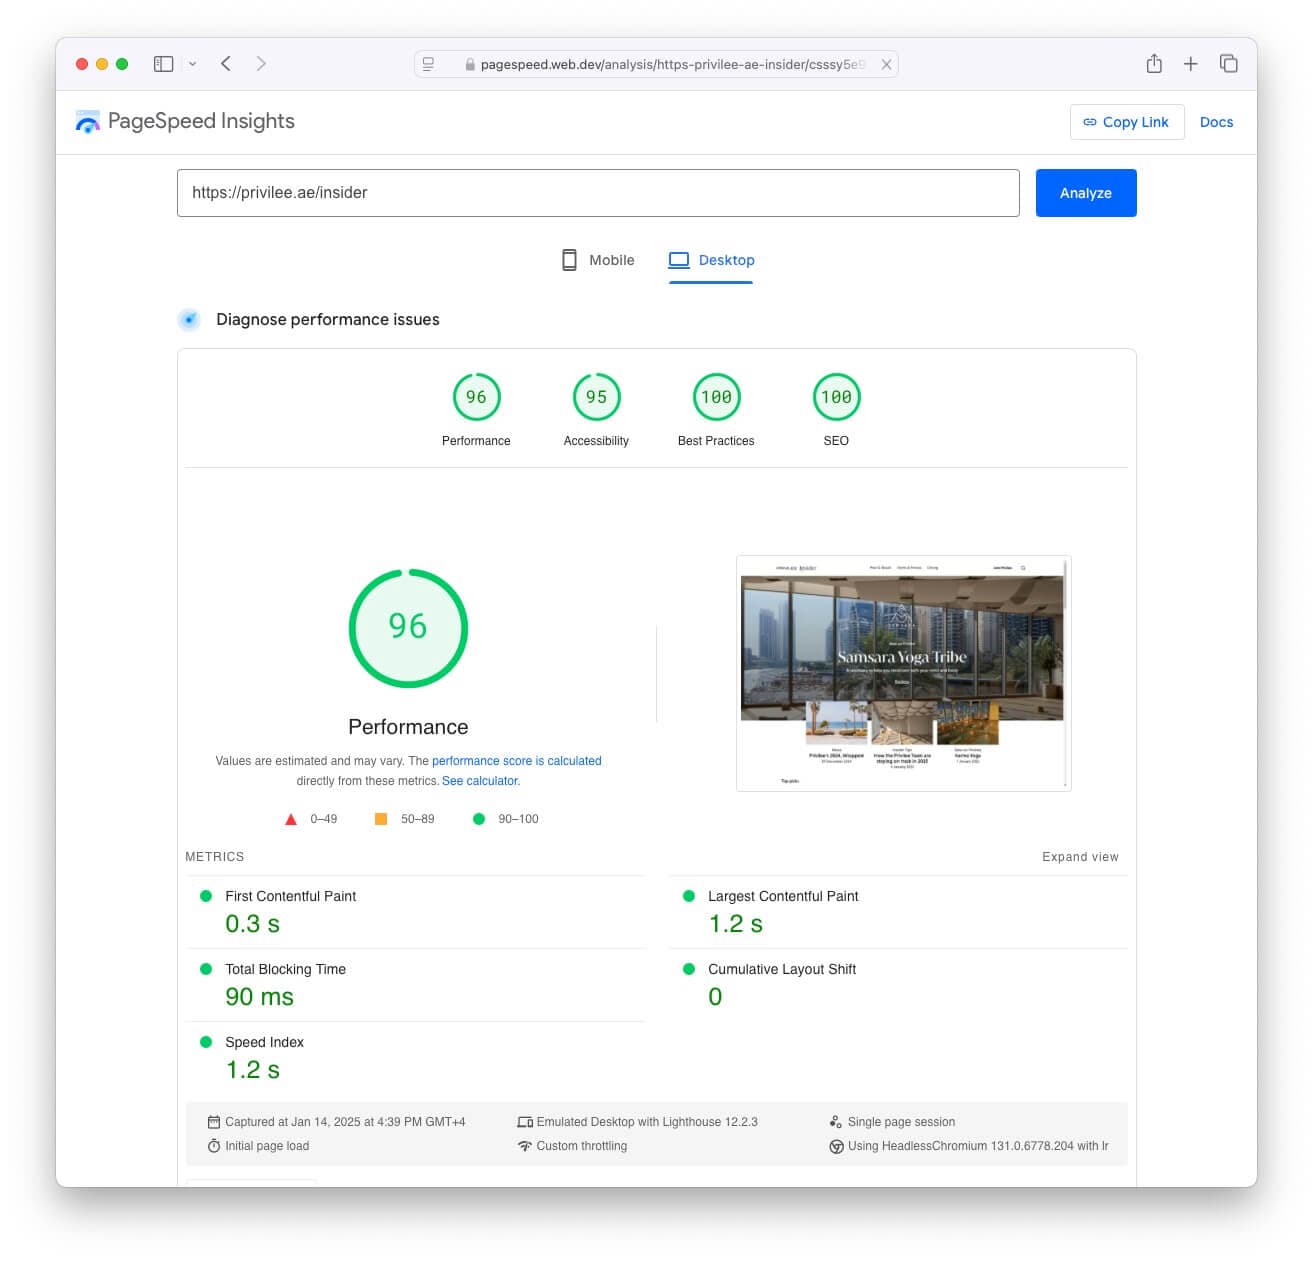The image size is (1313, 1261).
Task: Click the mobile phone icon
Action: [569, 260]
